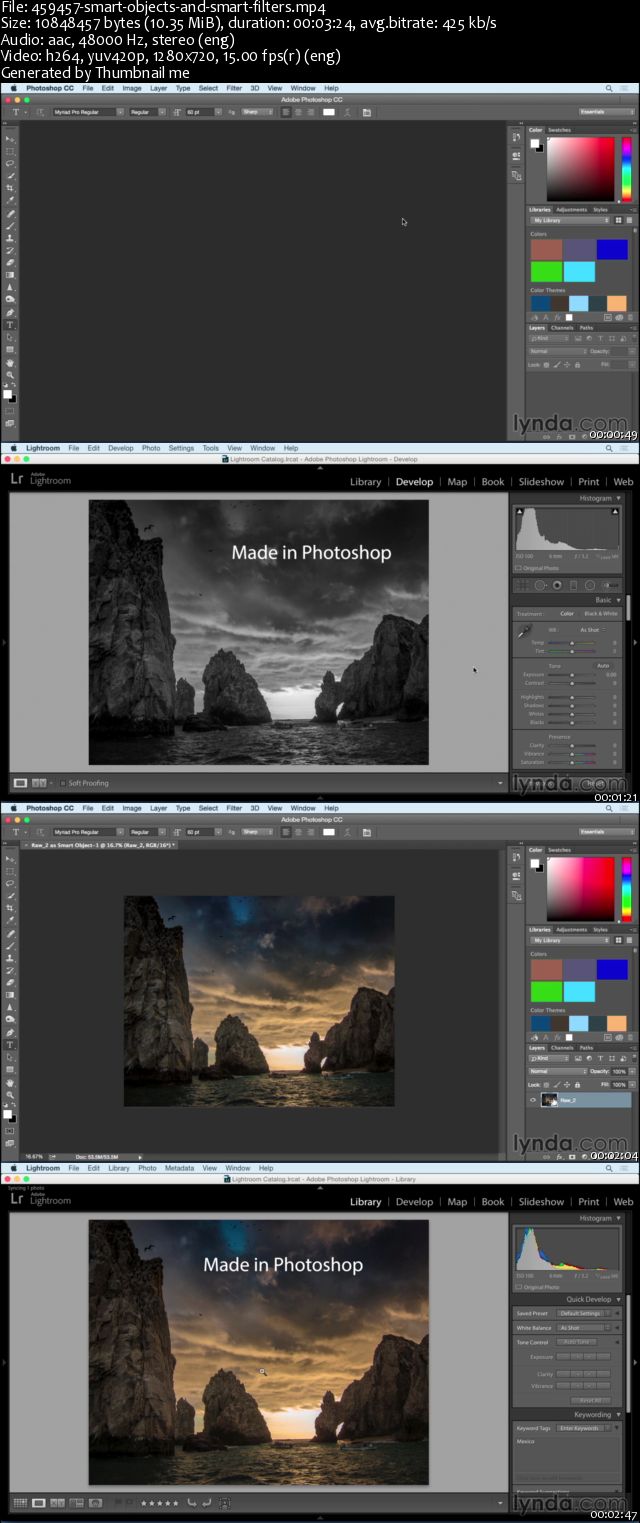
Task: Choose the Lasso tool in the empty Photoshop frame
Action: click(11, 164)
